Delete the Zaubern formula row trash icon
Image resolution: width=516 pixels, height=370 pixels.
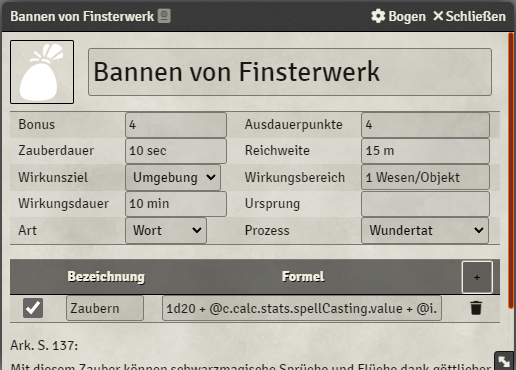(476, 308)
